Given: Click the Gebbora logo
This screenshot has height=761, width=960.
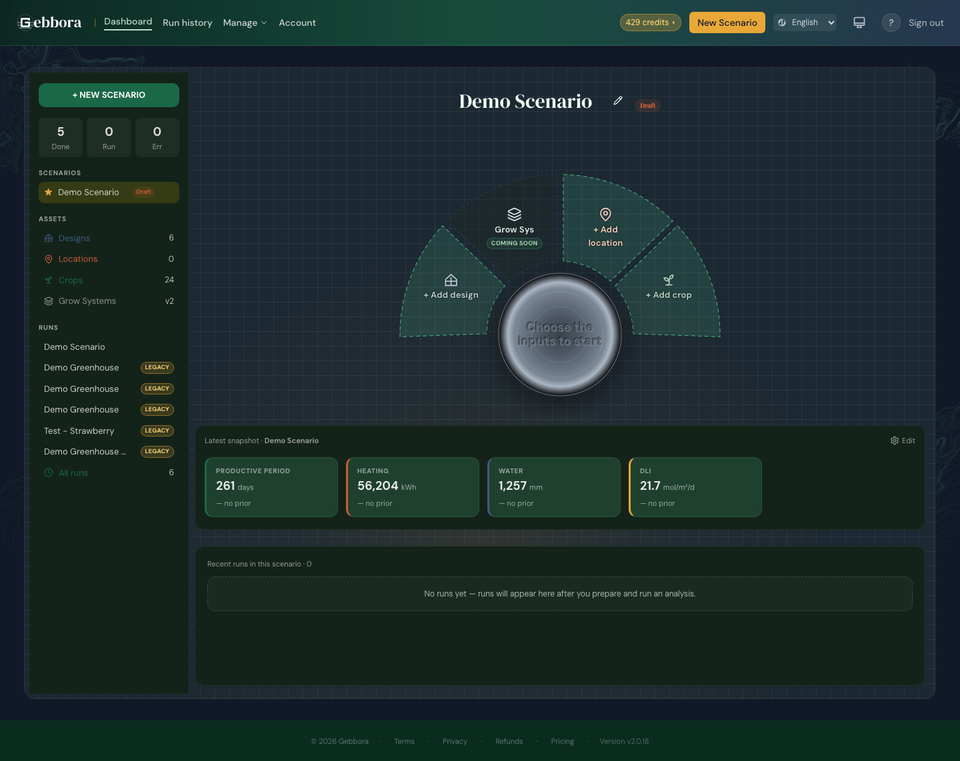Looking at the screenshot, I should pyautogui.click(x=50, y=23).
